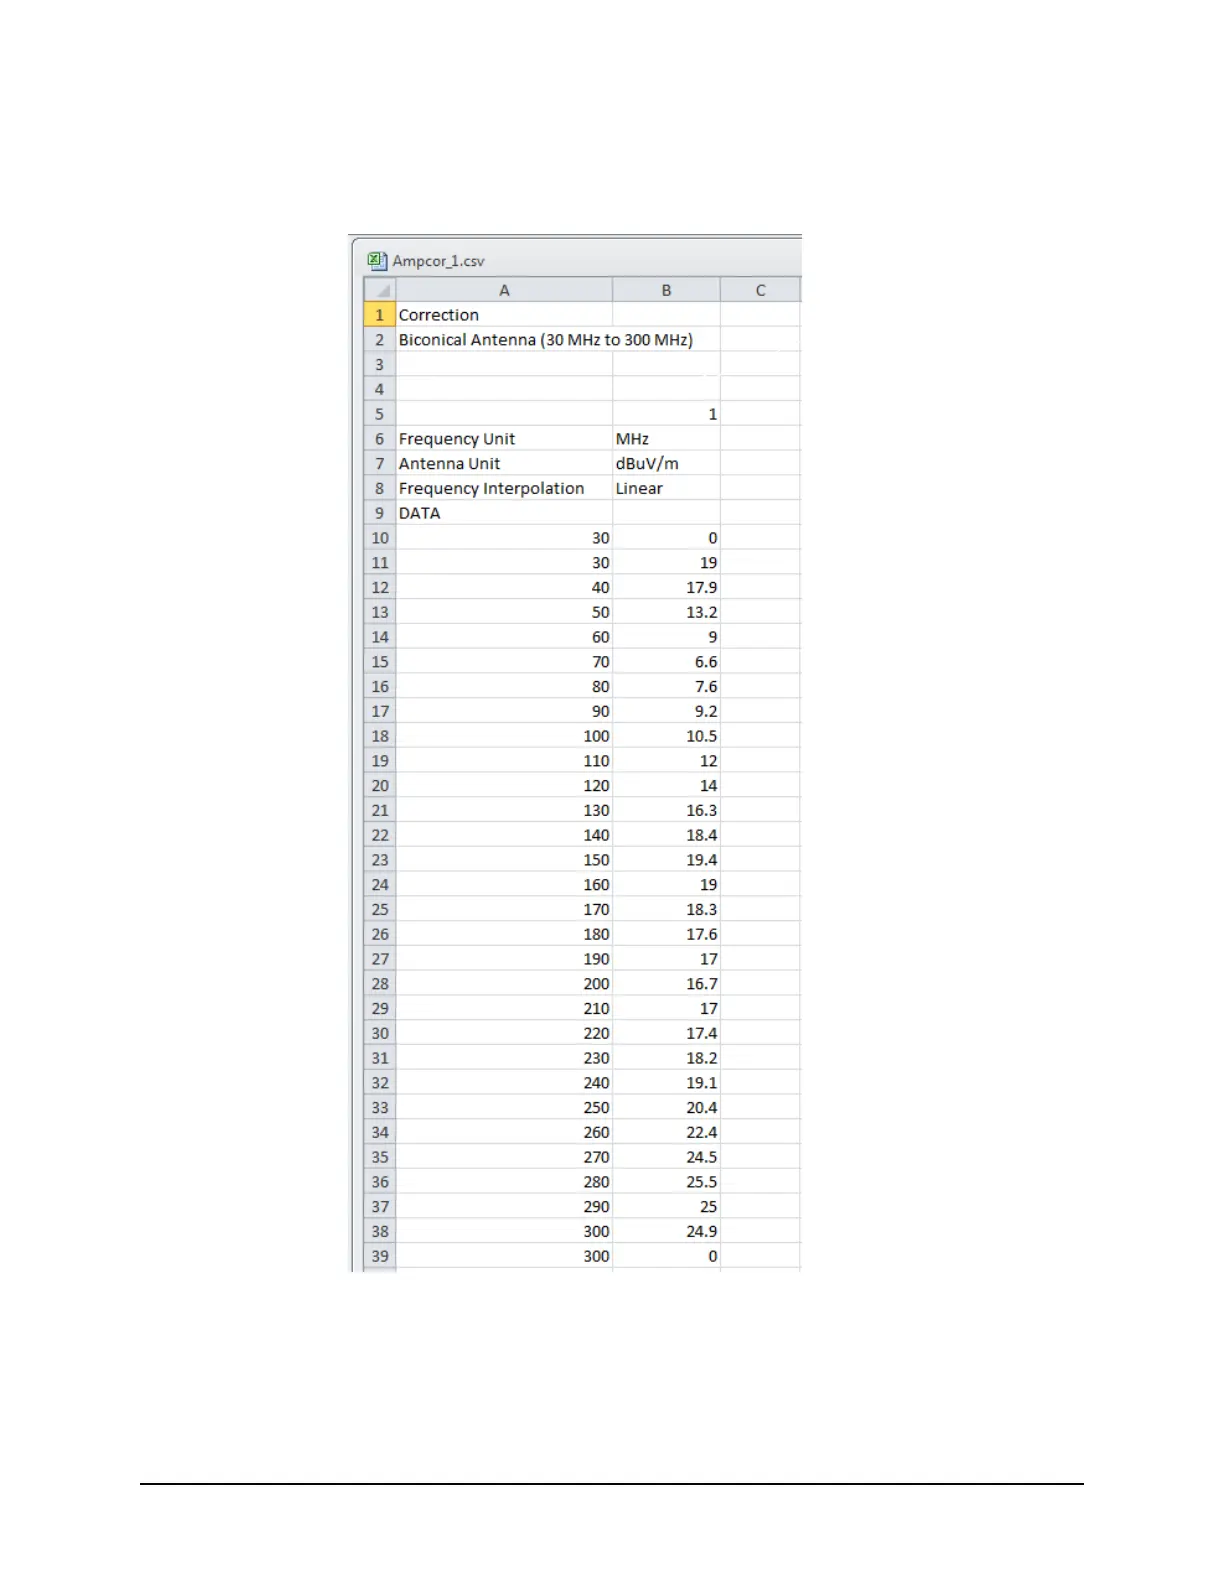Click the value 24.5 in row 35
Viewport: 1224px width, 1584px height.
[666, 1157]
